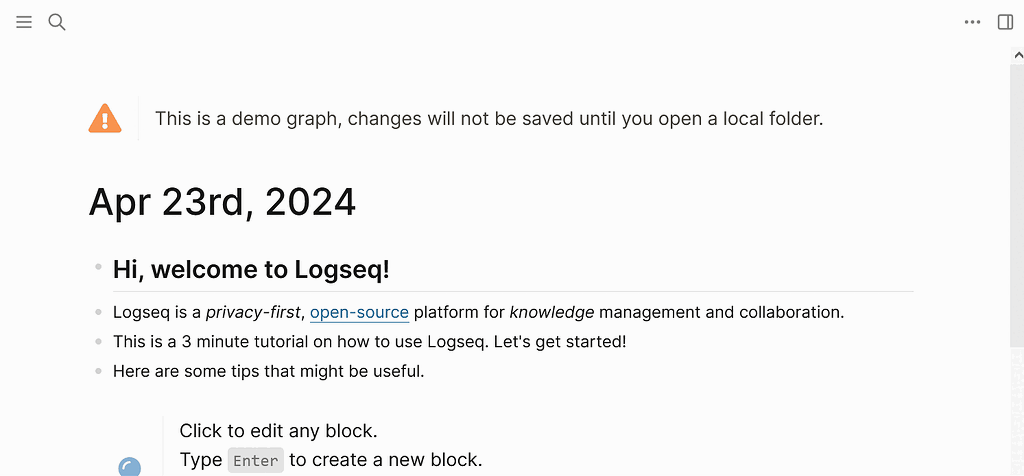The image size is (1024, 476).
Task: Click the scrollbar up arrow
Action: pyautogui.click(x=1017, y=57)
